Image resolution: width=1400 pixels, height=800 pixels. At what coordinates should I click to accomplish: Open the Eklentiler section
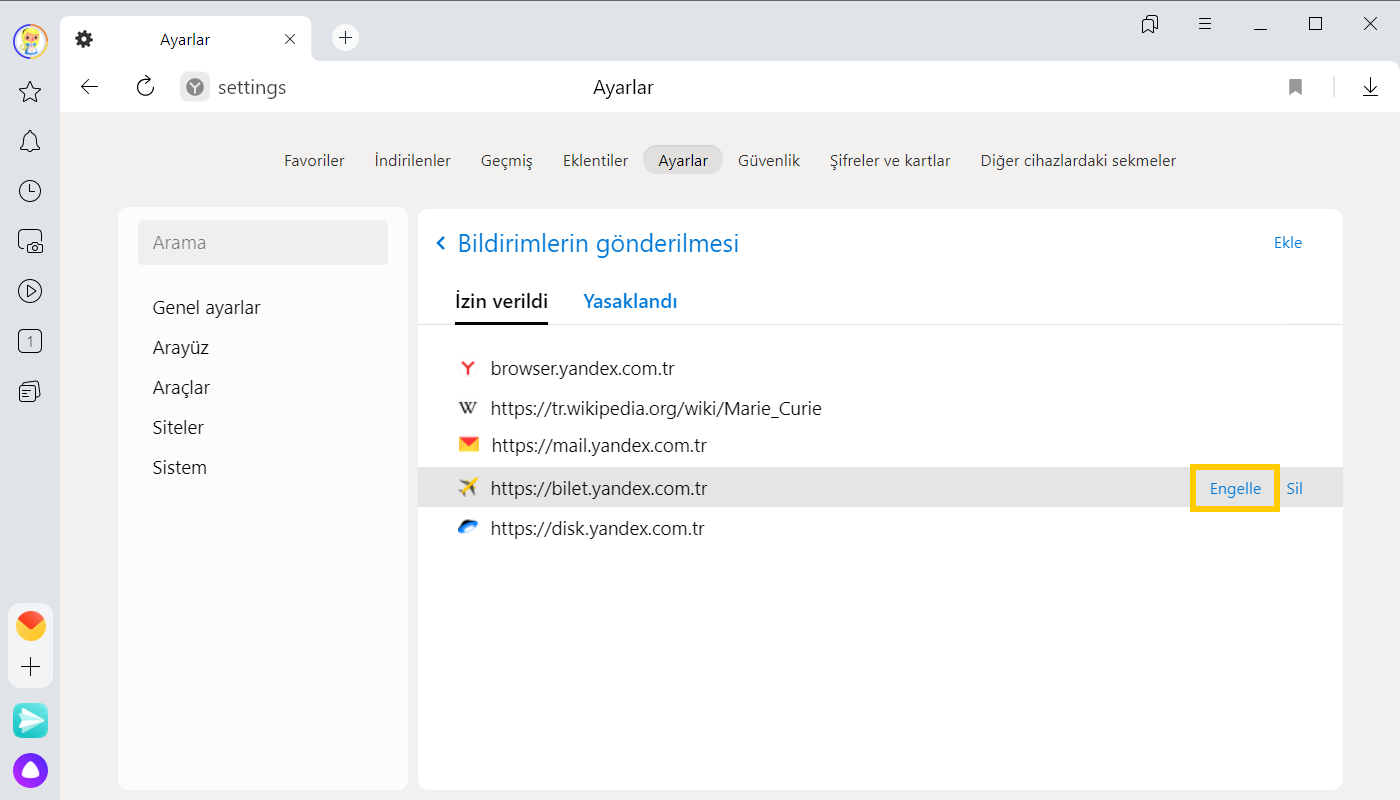coord(595,160)
